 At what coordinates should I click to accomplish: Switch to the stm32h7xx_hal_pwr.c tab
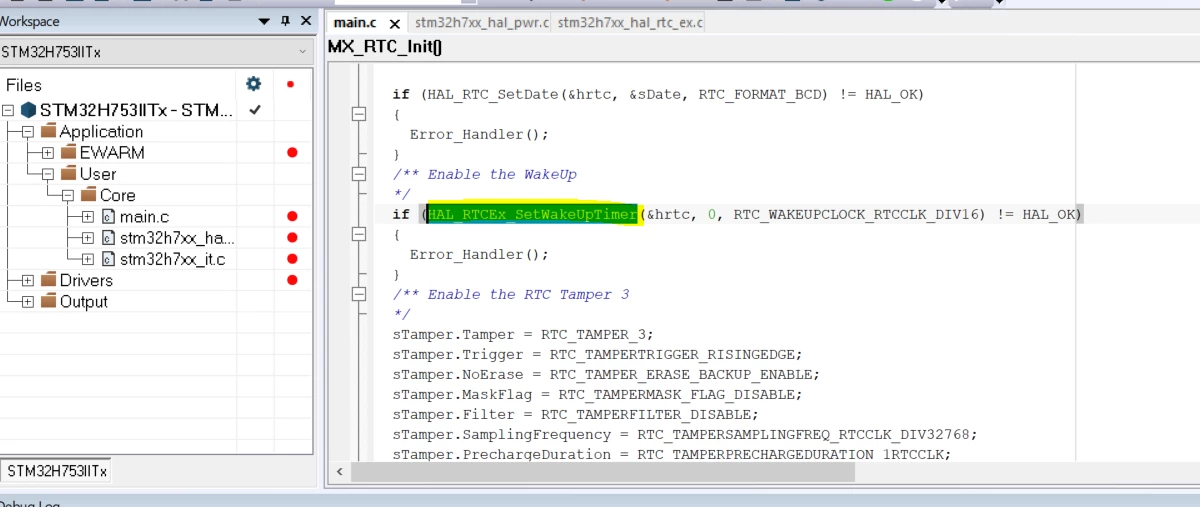click(482, 22)
